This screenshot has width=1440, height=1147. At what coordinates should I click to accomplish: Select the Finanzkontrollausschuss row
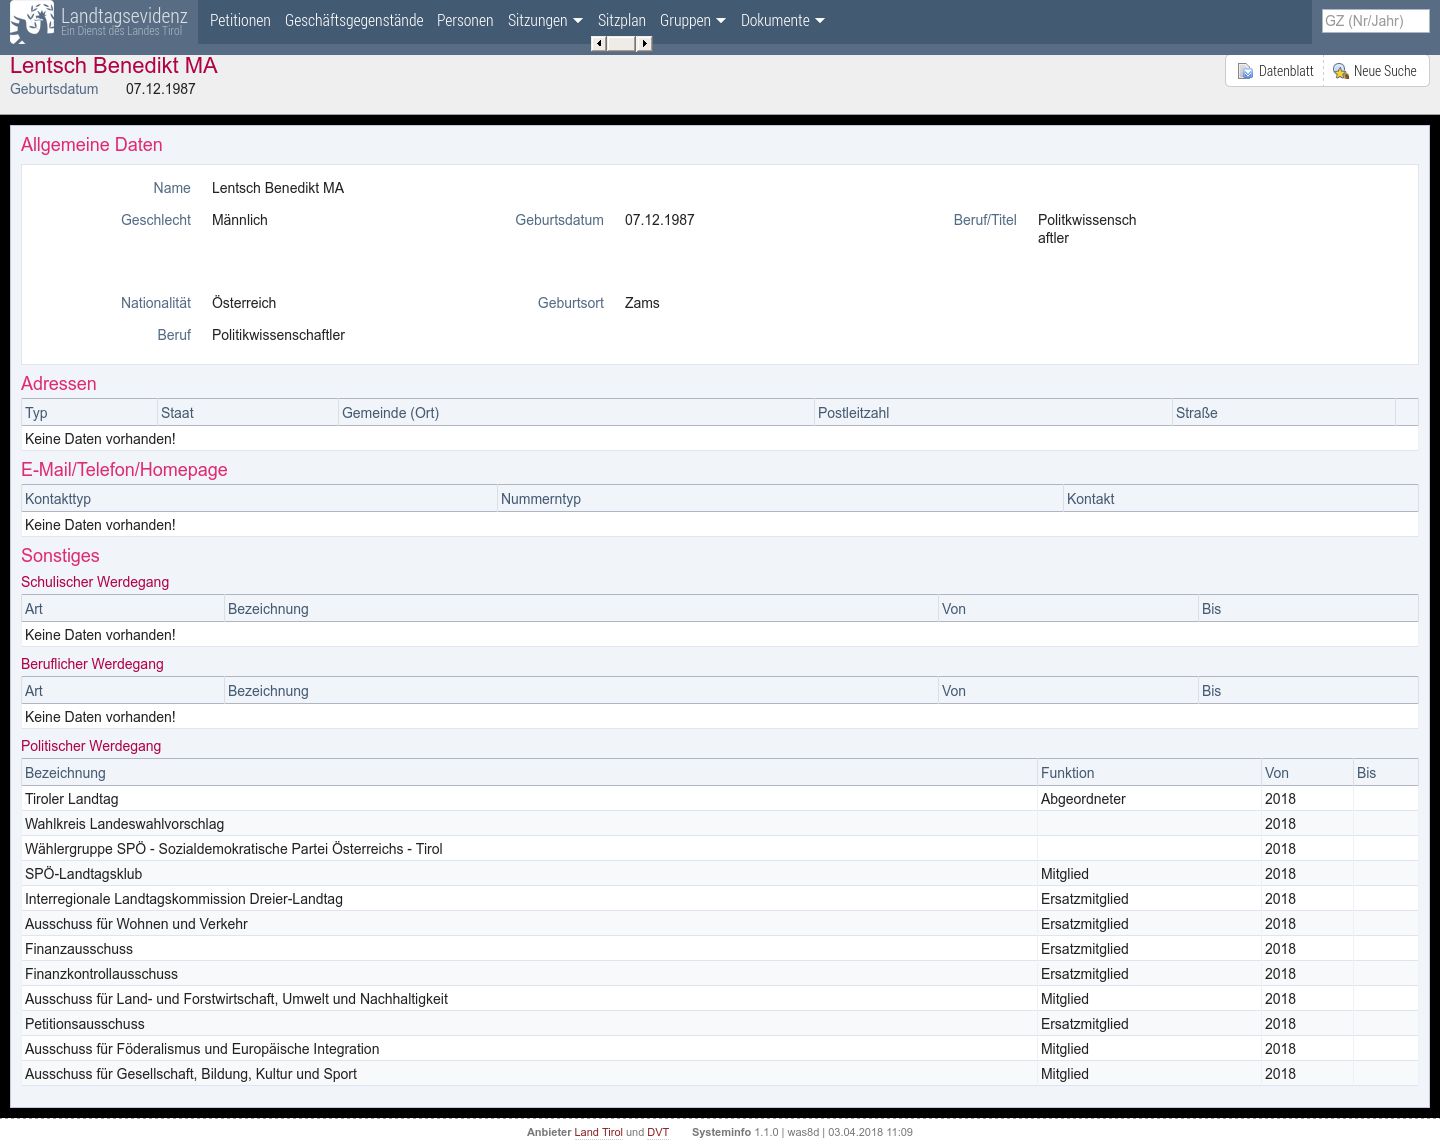(x=720, y=974)
